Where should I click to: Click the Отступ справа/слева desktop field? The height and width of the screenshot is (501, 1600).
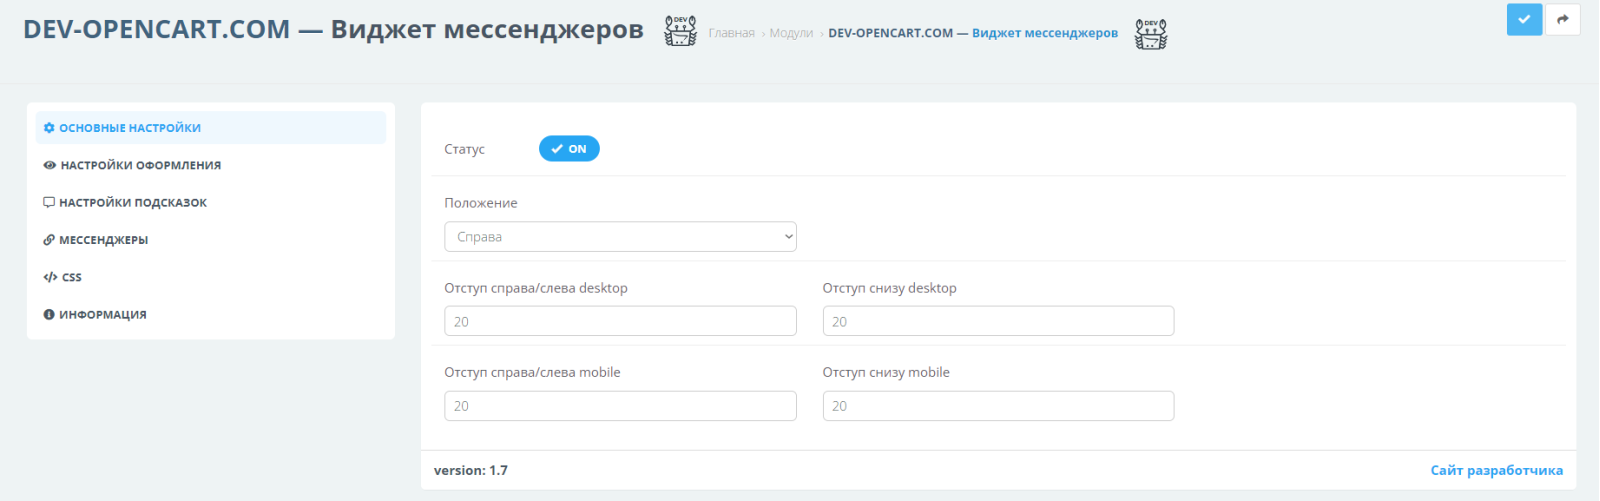coord(620,321)
